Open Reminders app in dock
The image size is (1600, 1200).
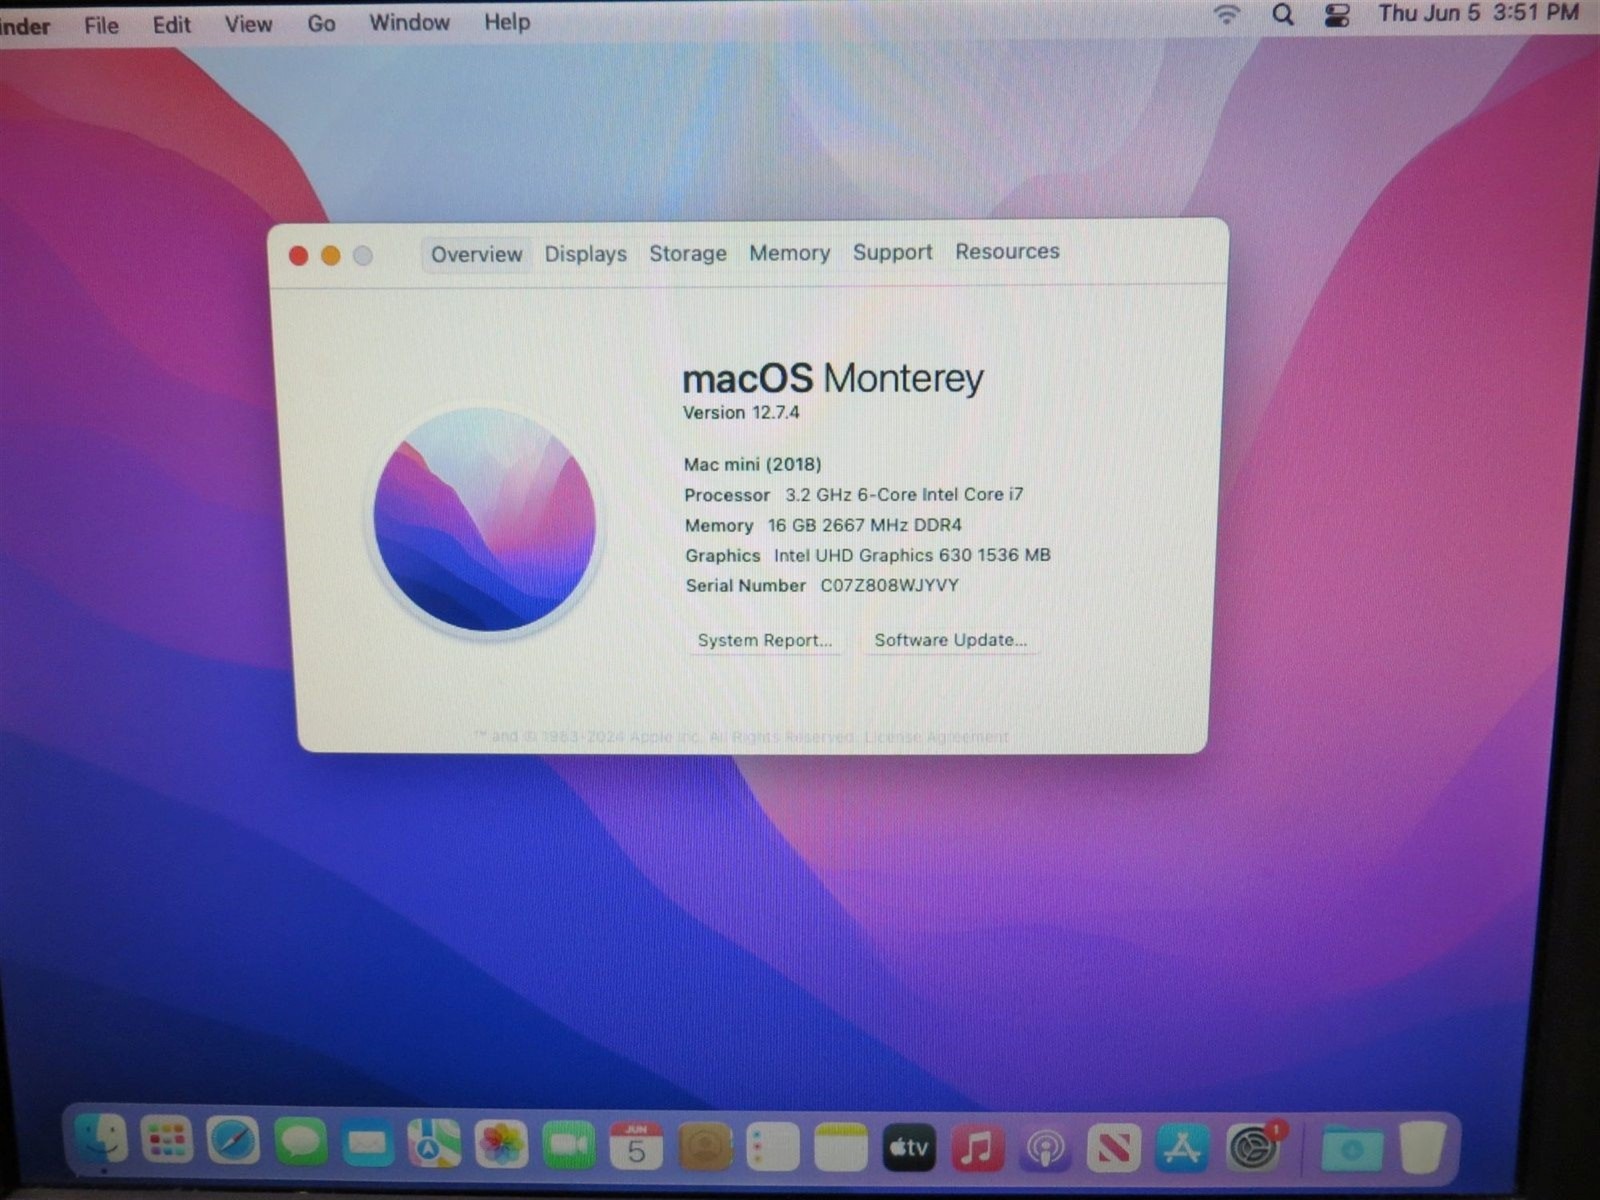tap(773, 1146)
